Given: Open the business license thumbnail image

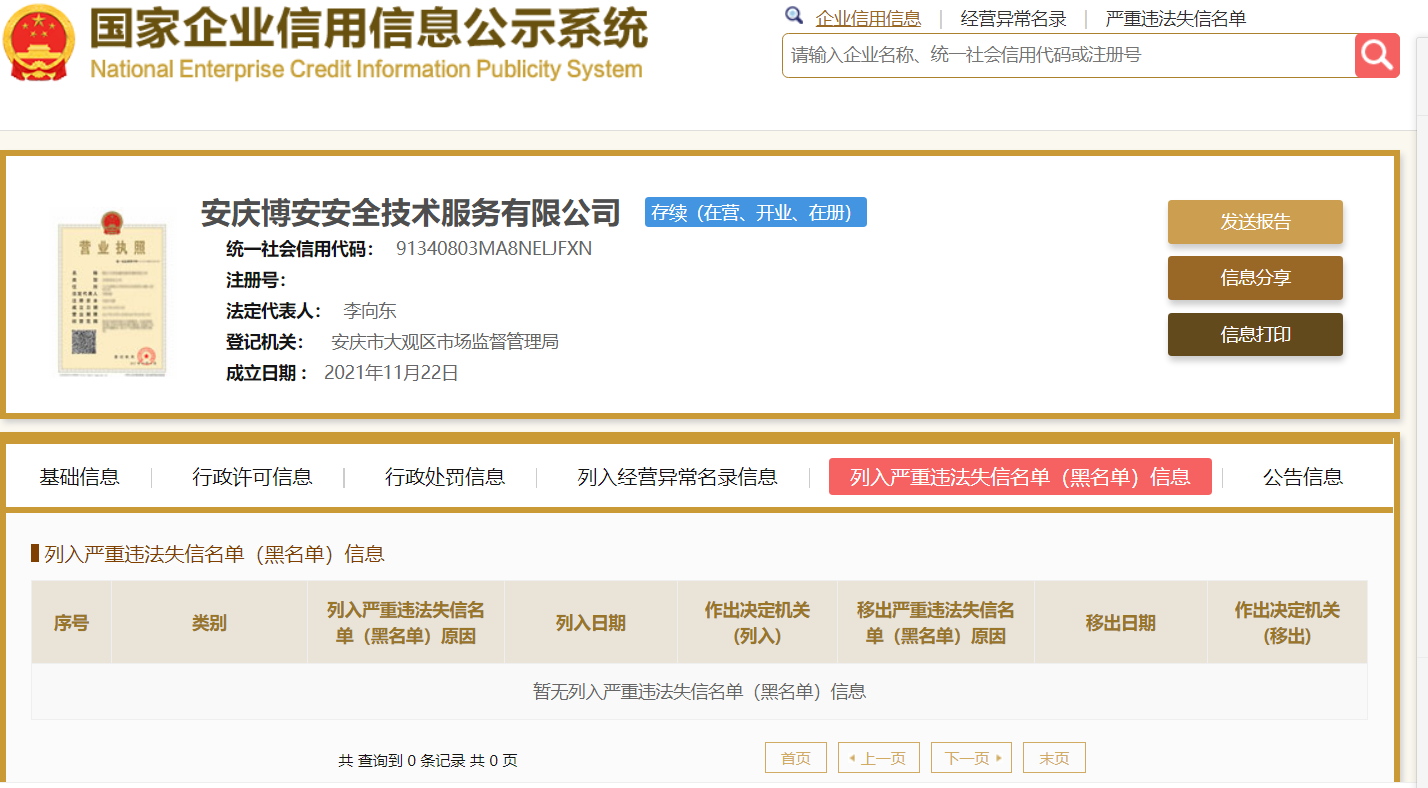Looking at the screenshot, I should pyautogui.click(x=110, y=294).
